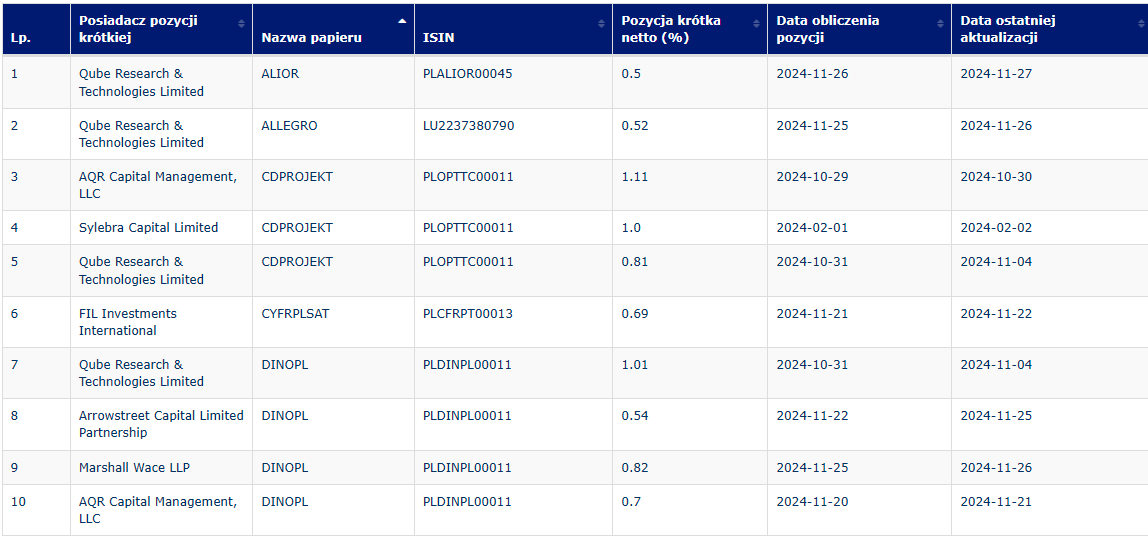
Task: Click AQR Capital Management in row 10
Action: (158, 510)
